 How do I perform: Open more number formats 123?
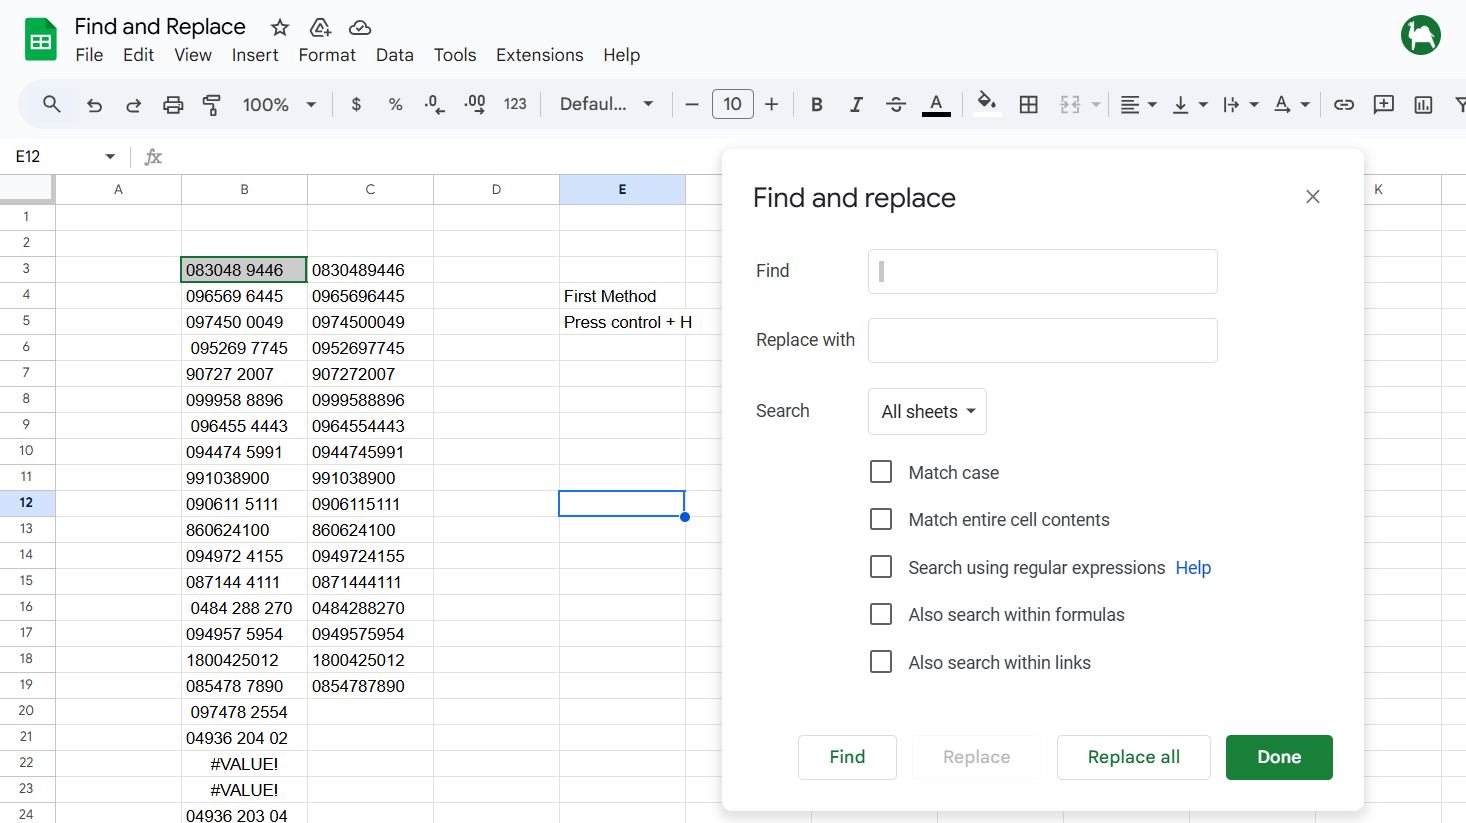pyautogui.click(x=515, y=104)
